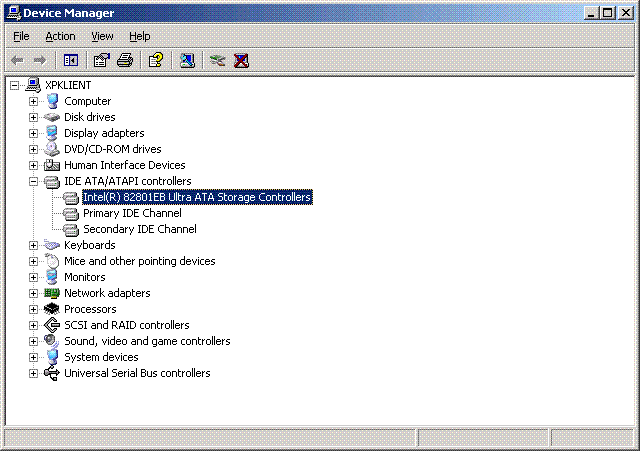Expand the Human Interface Devices node
Viewport: 640px width, 451px height.
coord(33,165)
